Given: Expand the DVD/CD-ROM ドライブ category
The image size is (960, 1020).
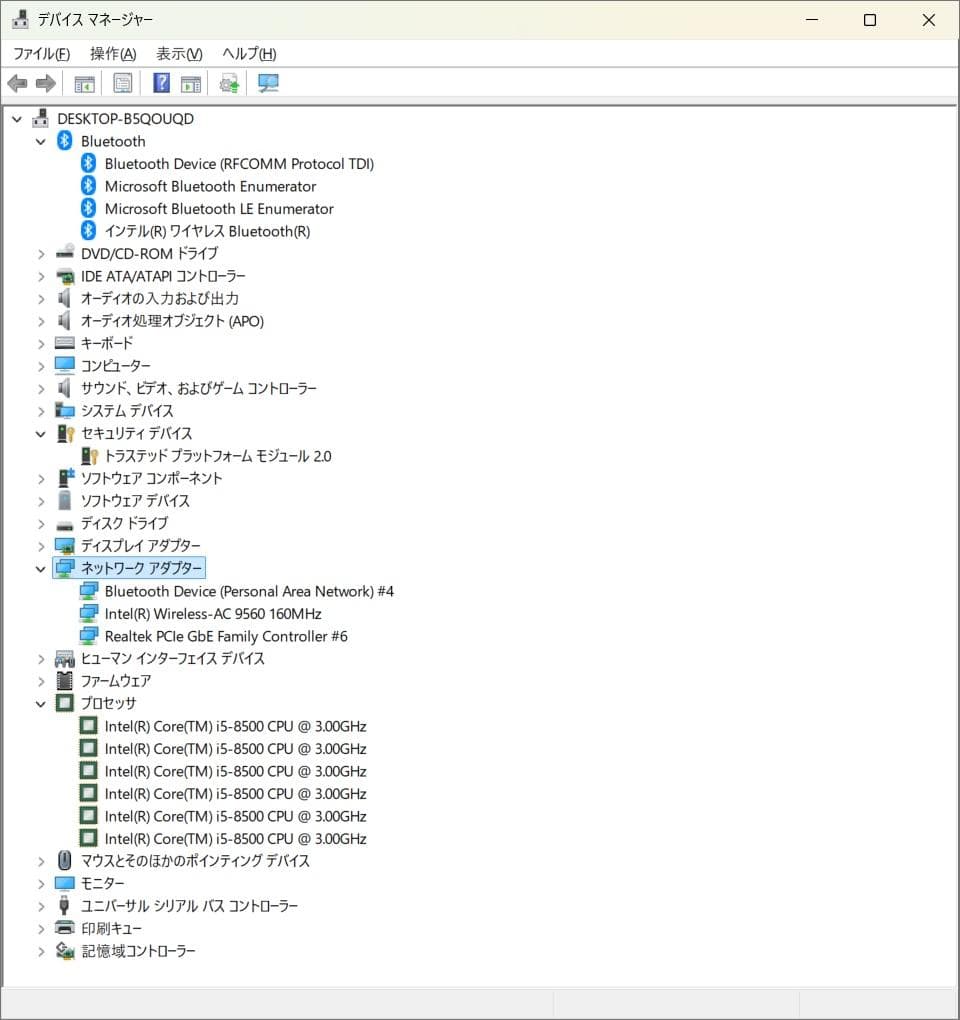Looking at the screenshot, I should pyautogui.click(x=40, y=254).
